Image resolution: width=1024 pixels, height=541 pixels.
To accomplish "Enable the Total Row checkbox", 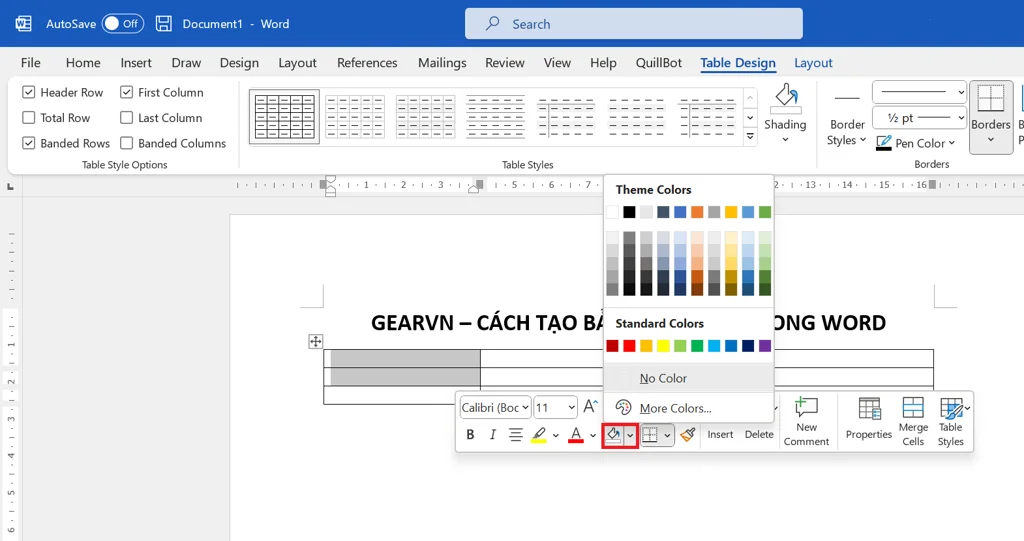I will pyautogui.click(x=29, y=118).
